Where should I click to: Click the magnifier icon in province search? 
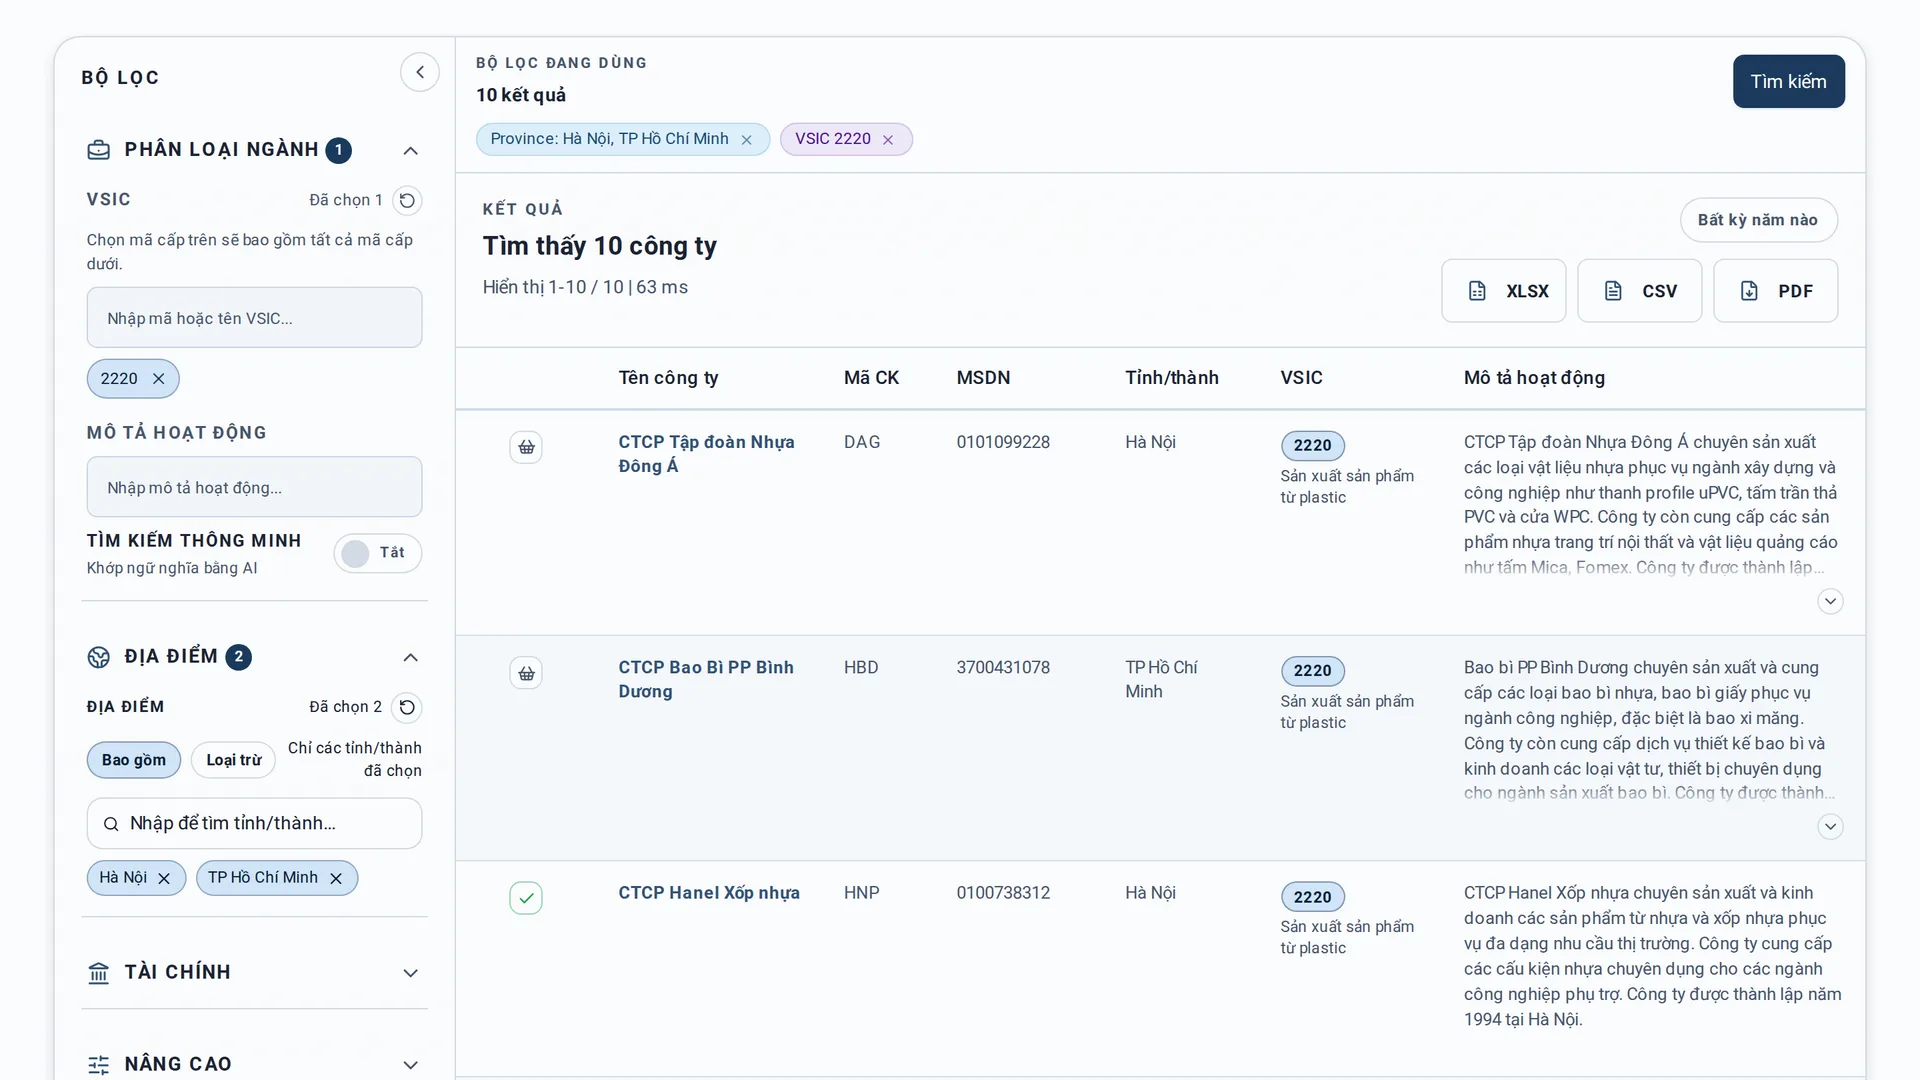pyautogui.click(x=111, y=824)
